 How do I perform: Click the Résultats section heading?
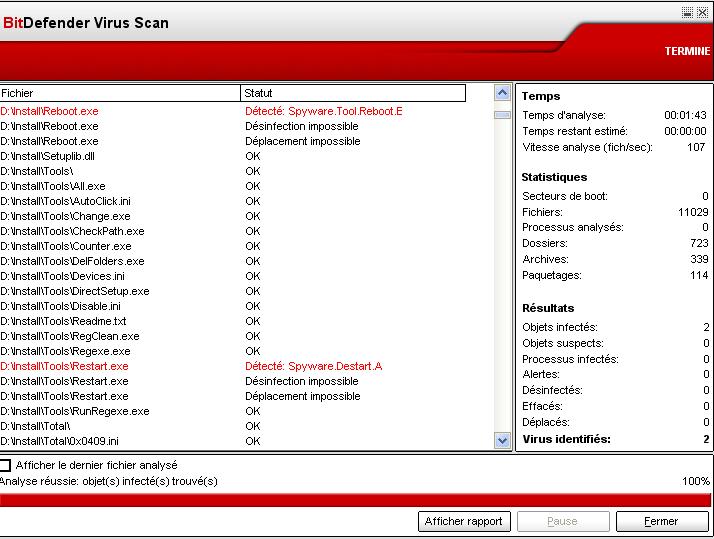pos(548,309)
